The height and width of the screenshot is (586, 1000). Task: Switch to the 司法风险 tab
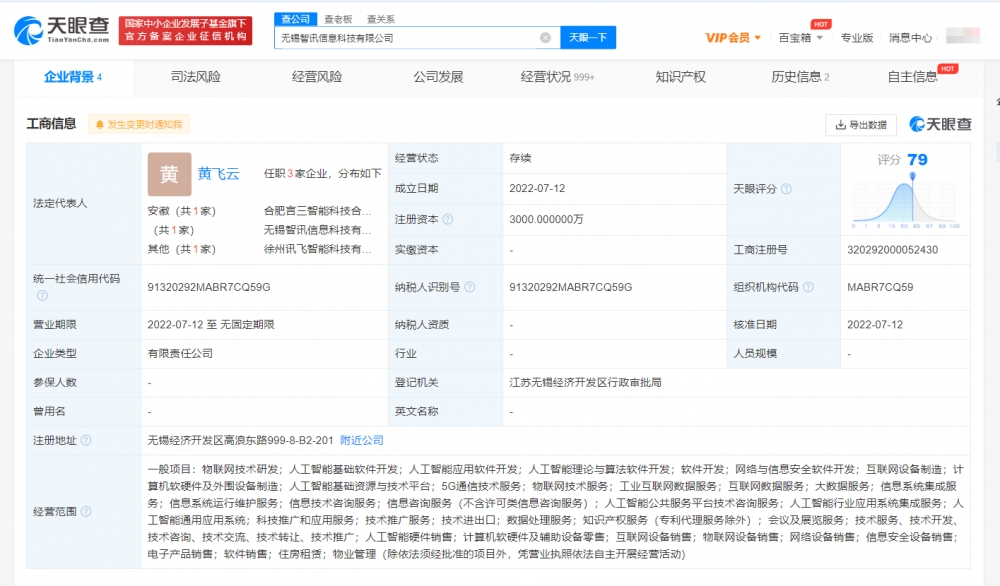pyautogui.click(x=196, y=77)
